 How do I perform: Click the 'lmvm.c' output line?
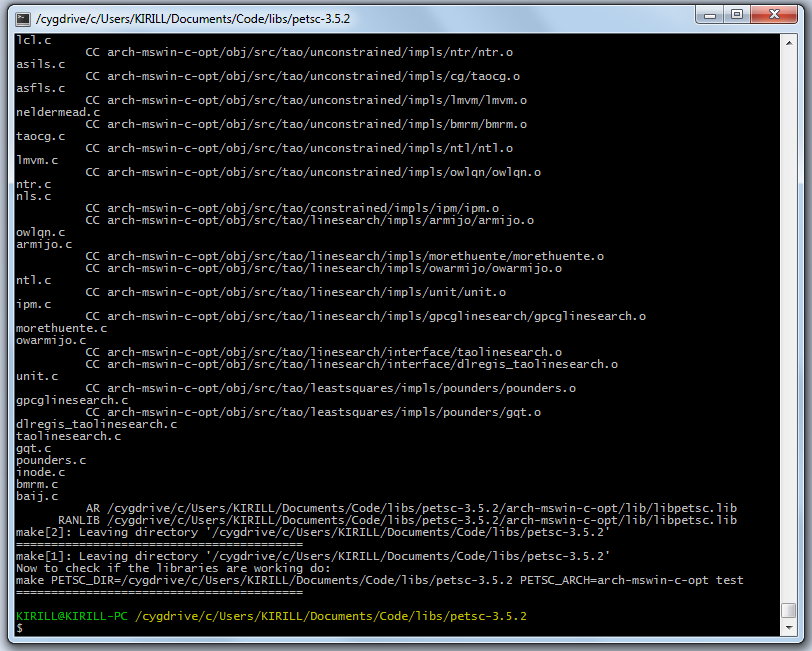point(37,160)
